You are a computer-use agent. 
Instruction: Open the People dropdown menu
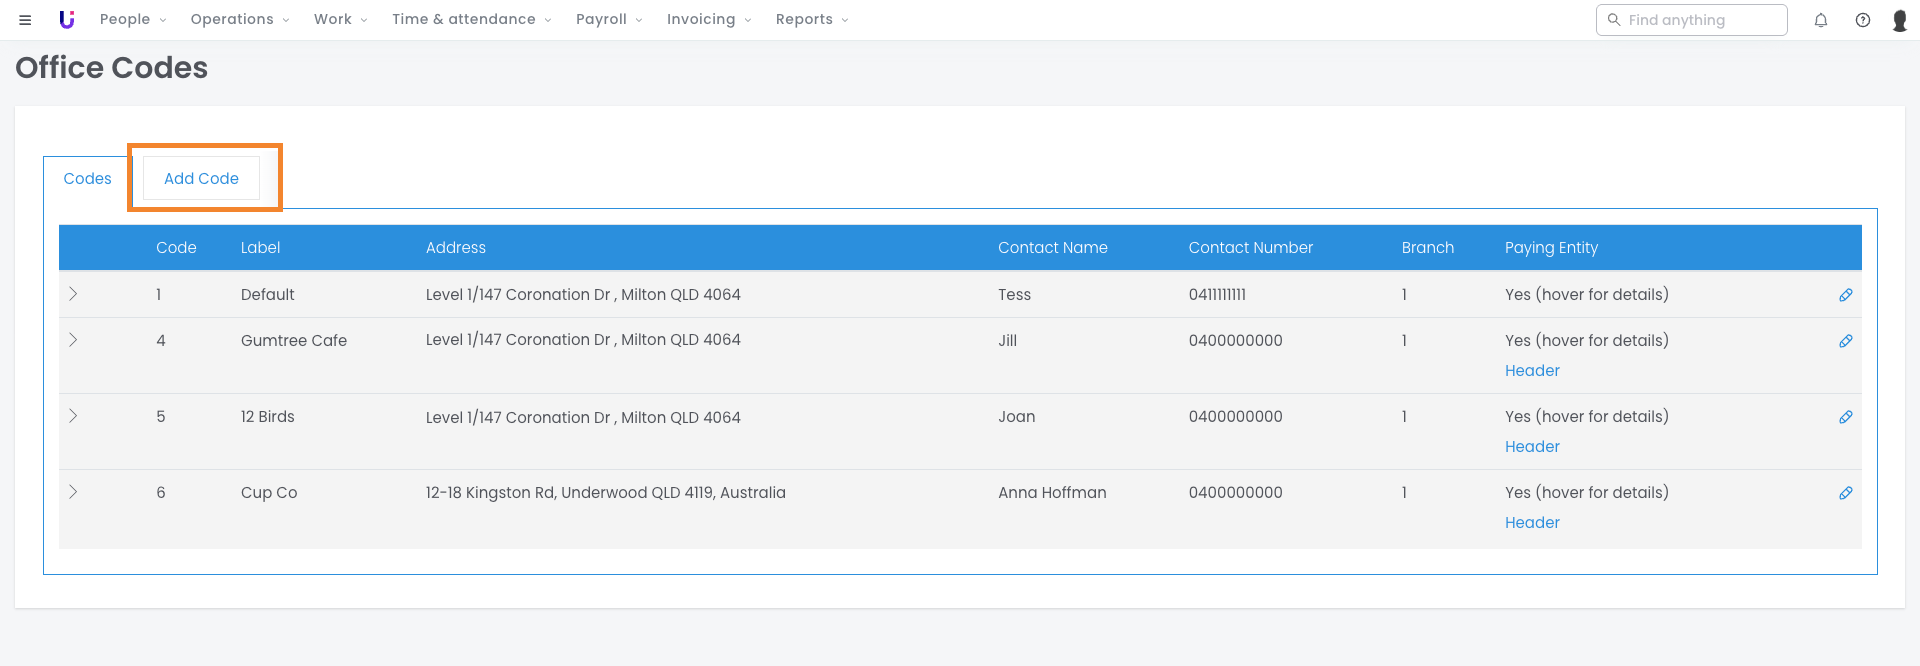pos(133,19)
